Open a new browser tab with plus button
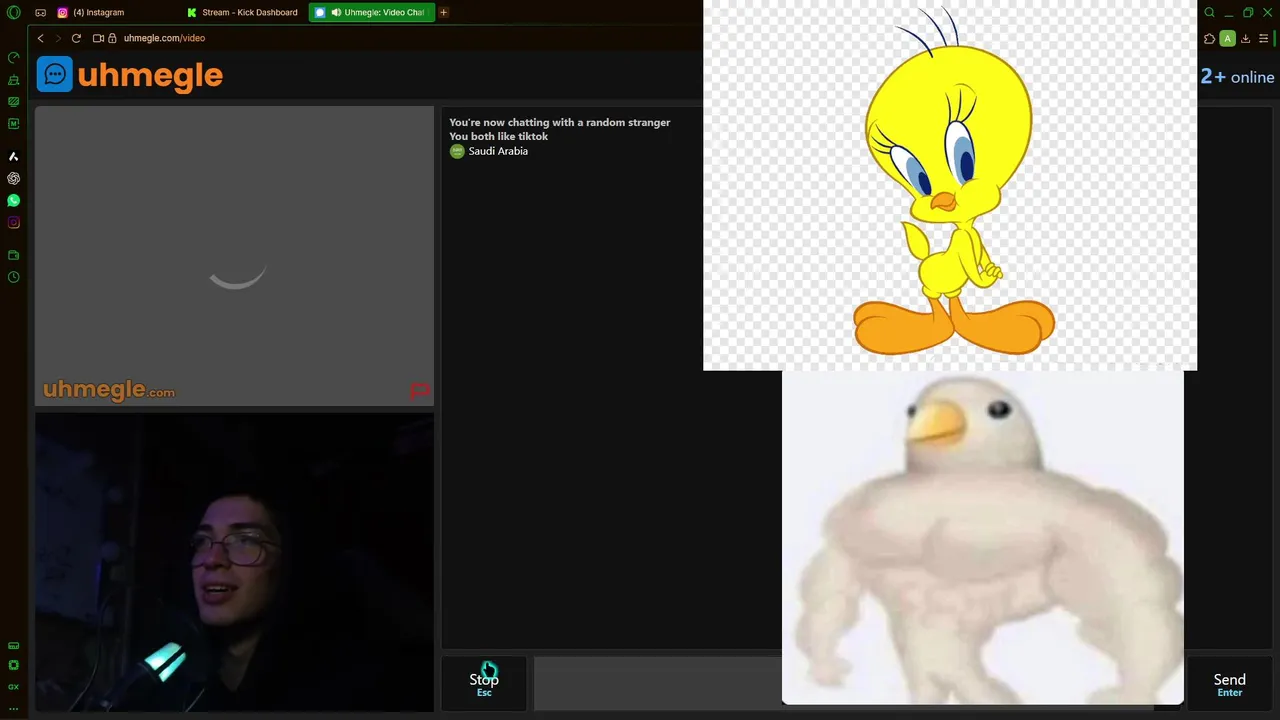 pos(443,12)
